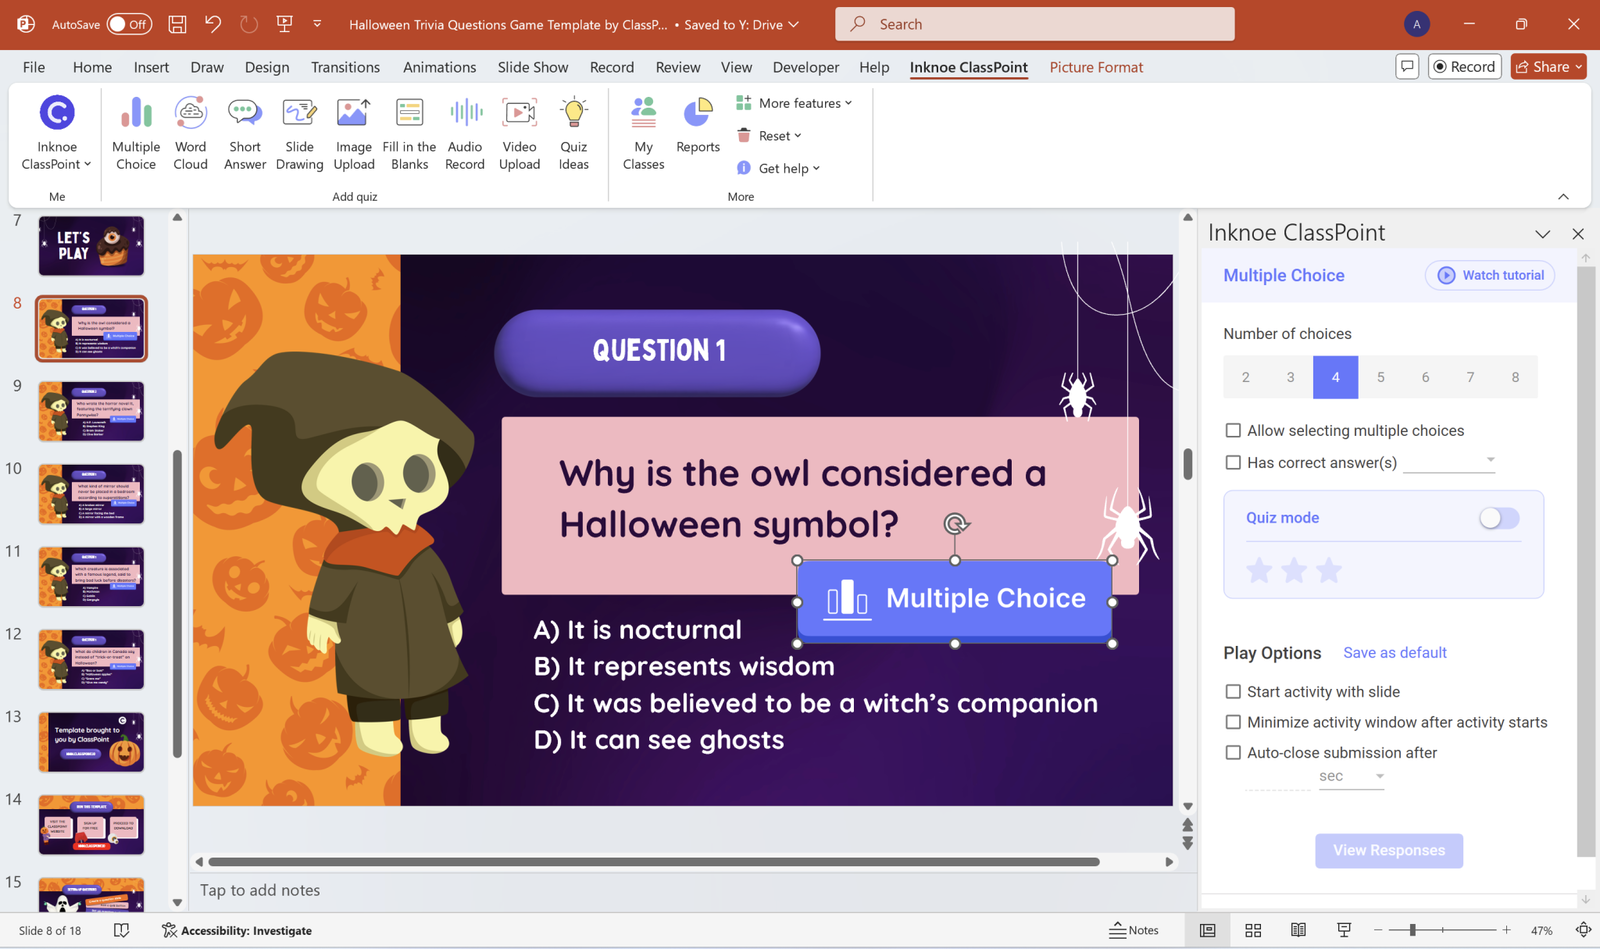The height and width of the screenshot is (949, 1600).
Task: Open the Short Answer activity
Action: 244,131
